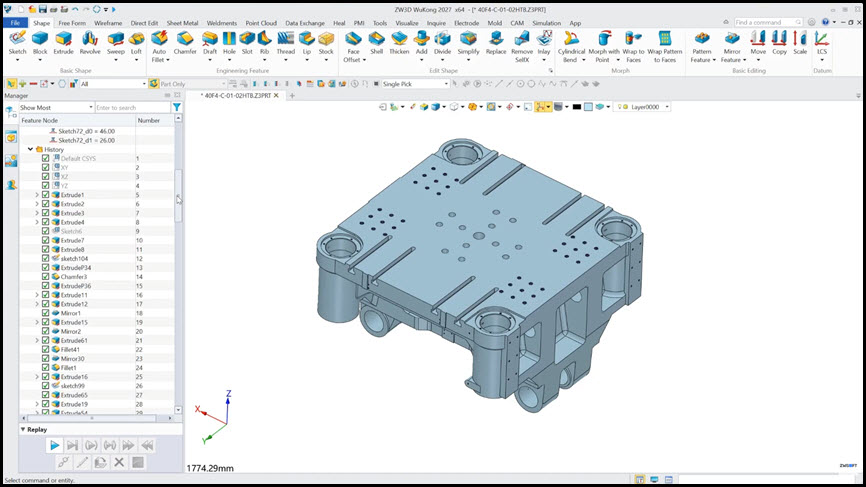Select the Stock tool
This screenshot has height=487, width=866.
click(326, 43)
